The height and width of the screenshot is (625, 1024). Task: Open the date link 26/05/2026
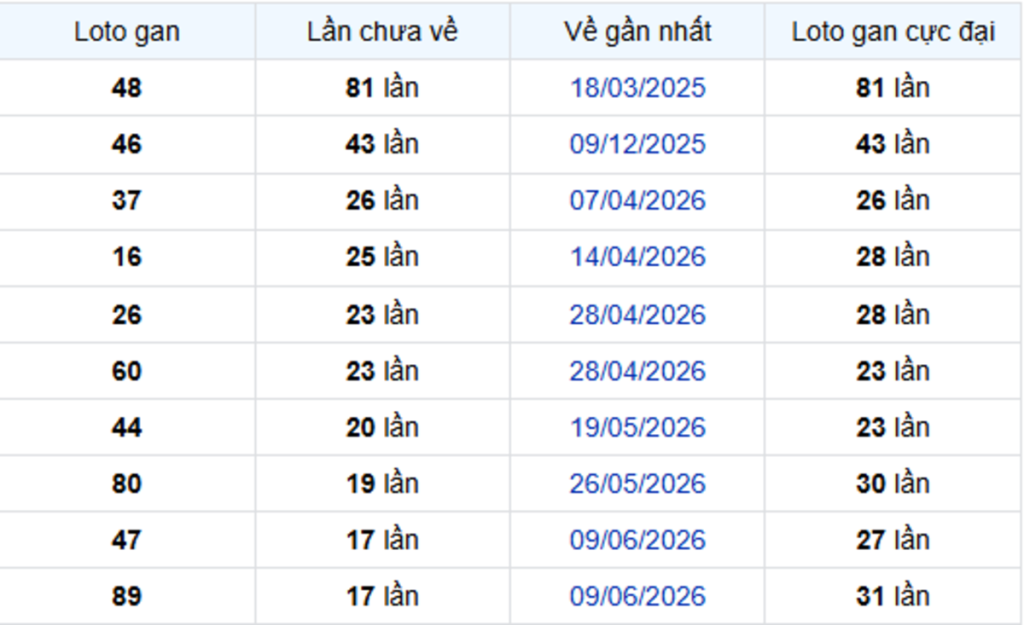(x=637, y=483)
